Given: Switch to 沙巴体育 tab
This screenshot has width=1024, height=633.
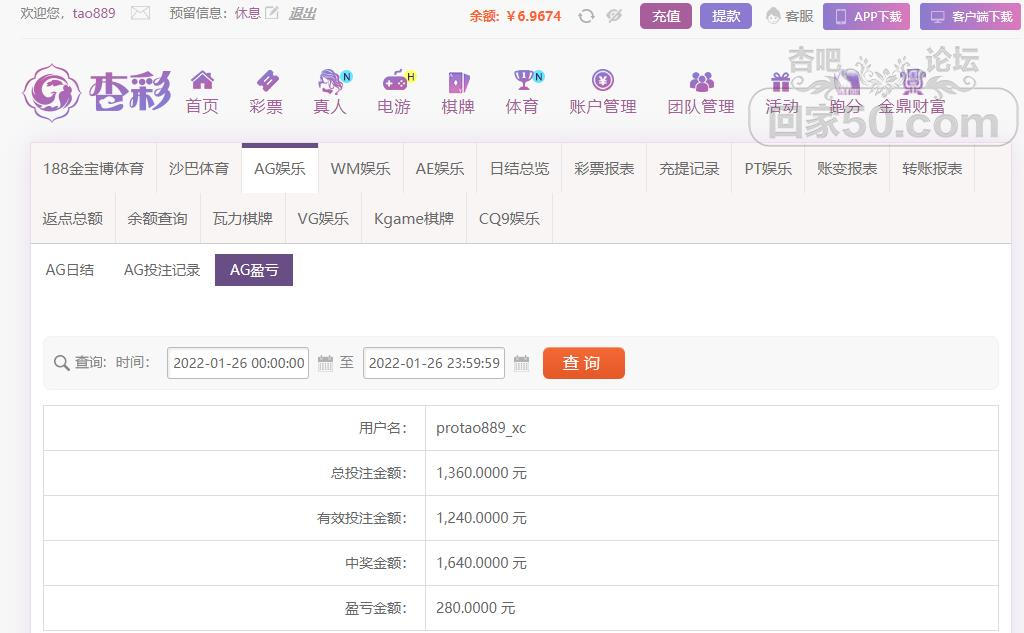Looking at the screenshot, I should (x=199, y=169).
